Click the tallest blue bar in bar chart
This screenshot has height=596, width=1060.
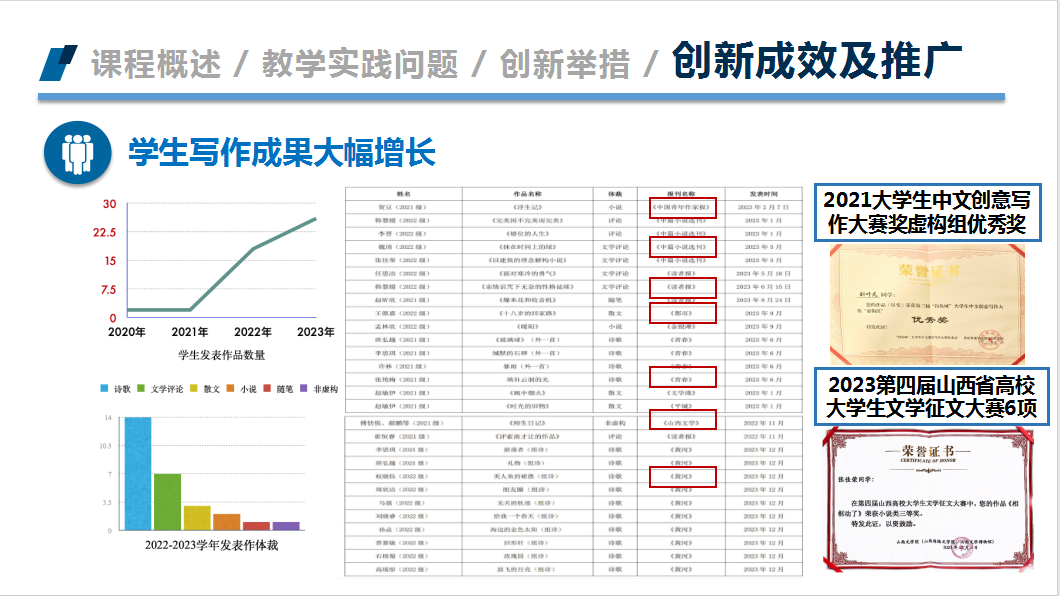click(x=137, y=473)
